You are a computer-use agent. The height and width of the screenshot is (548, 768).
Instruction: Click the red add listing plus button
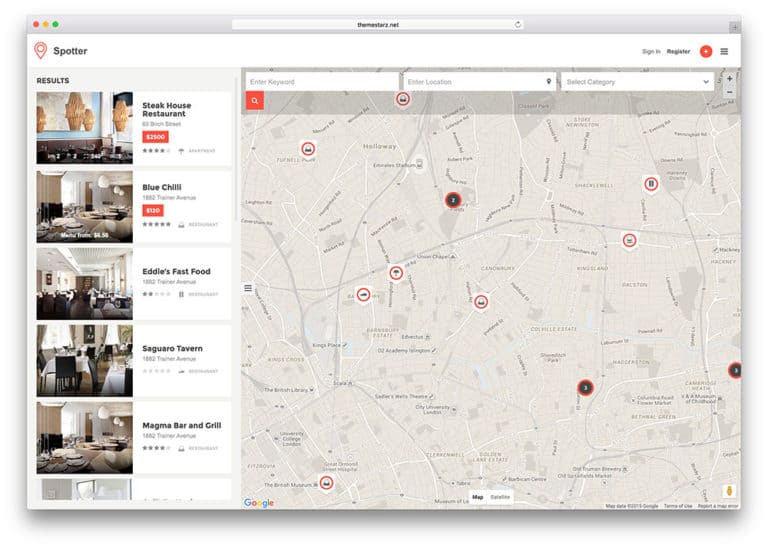706,51
